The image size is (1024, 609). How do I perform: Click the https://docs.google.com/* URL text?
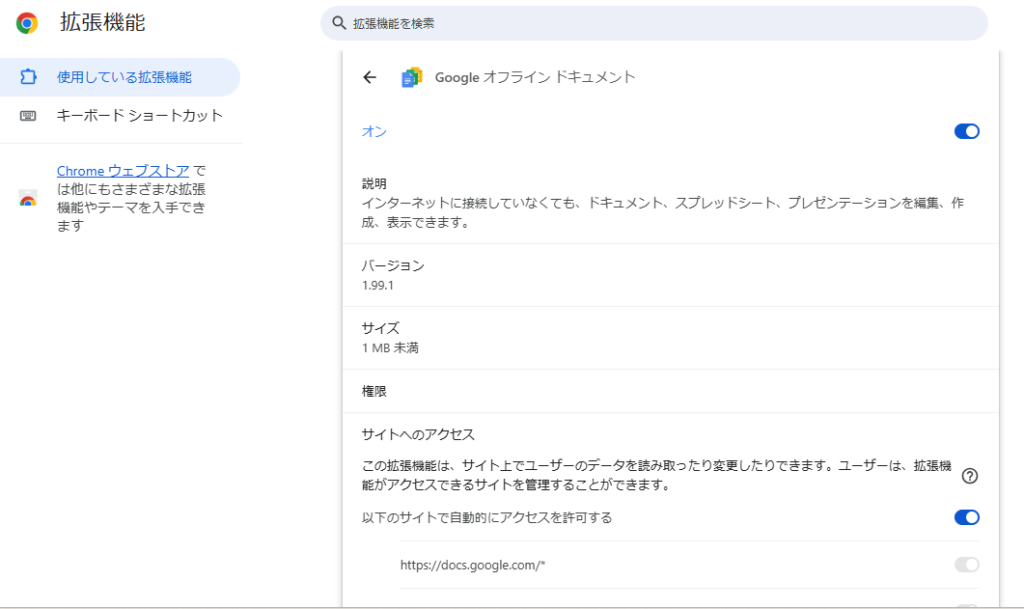pyautogui.click(x=472, y=565)
